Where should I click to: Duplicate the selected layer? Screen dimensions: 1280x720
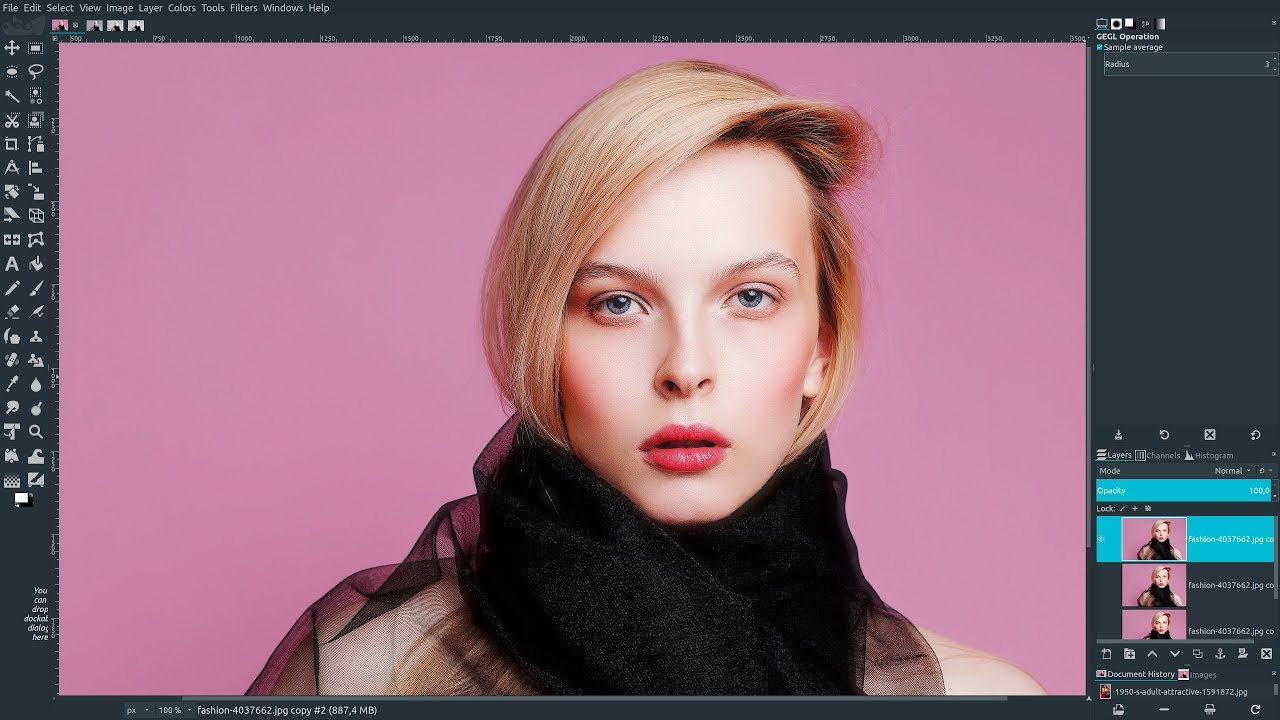(1198, 654)
